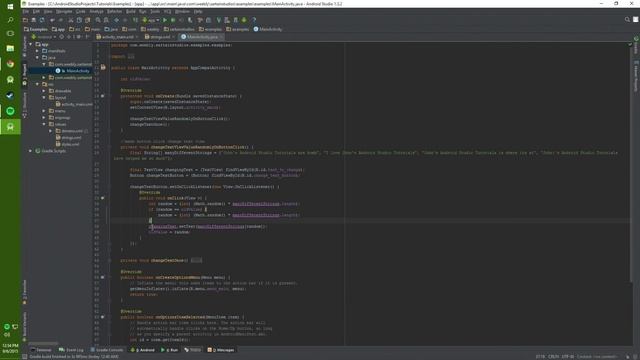
Task: Open Chrome from the taskbar
Action: tap(10, 64)
